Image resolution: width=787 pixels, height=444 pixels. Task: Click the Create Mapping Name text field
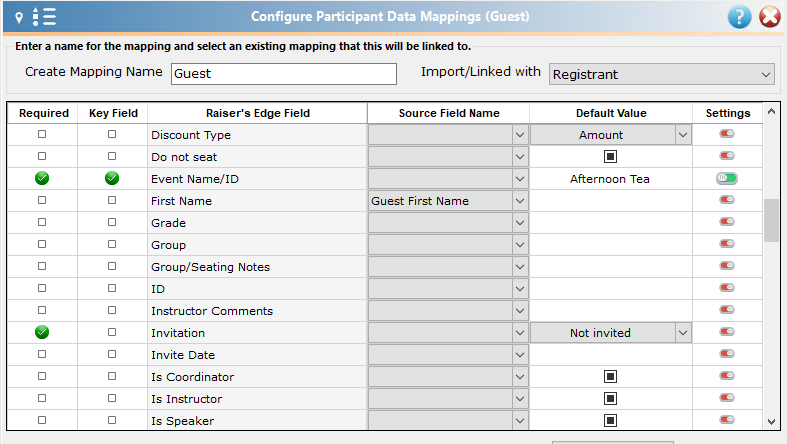point(284,74)
